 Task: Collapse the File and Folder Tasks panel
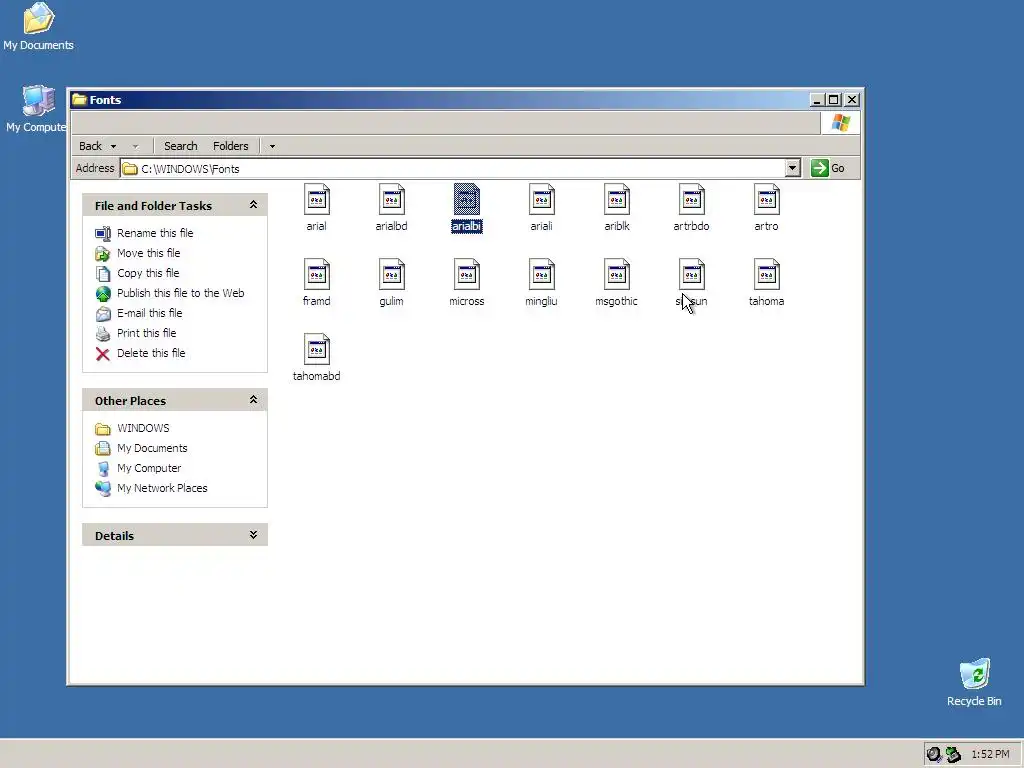point(253,205)
